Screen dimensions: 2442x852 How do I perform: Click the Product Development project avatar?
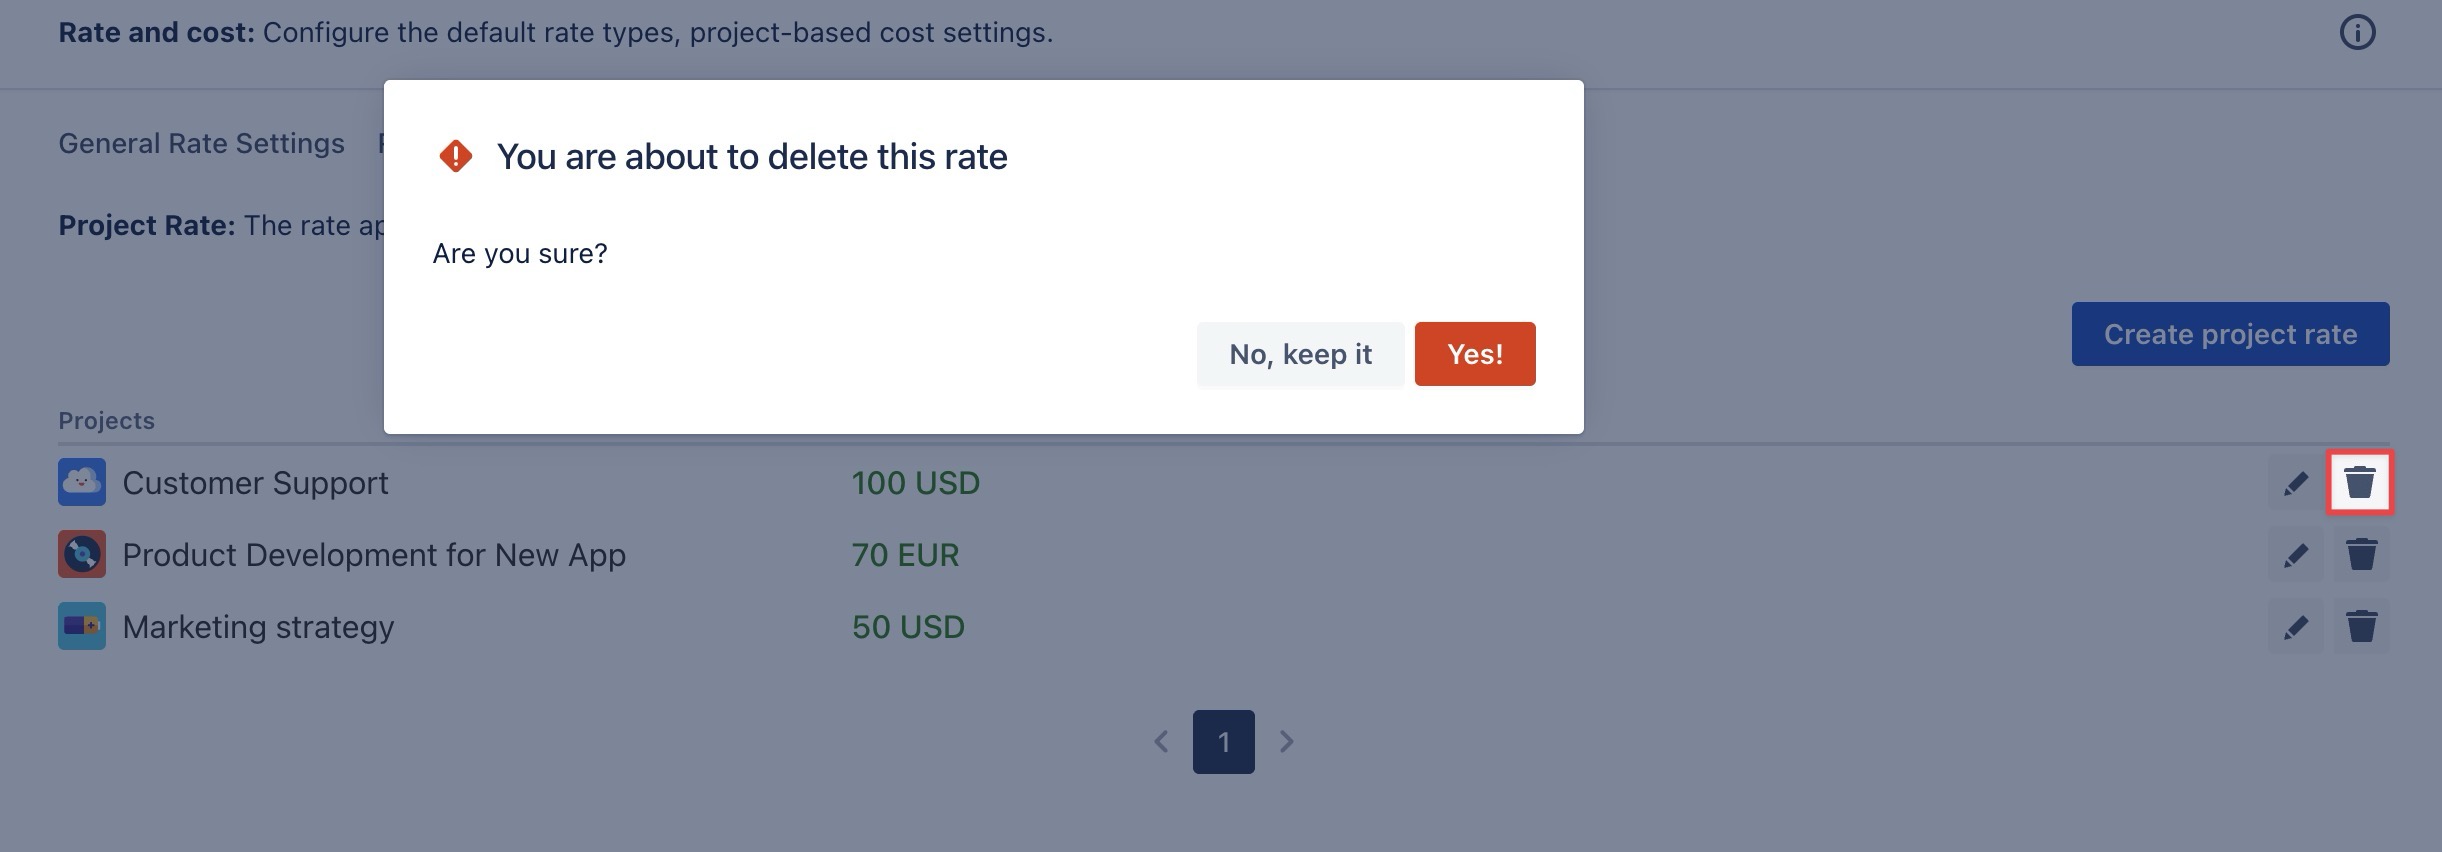(x=82, y=555)
